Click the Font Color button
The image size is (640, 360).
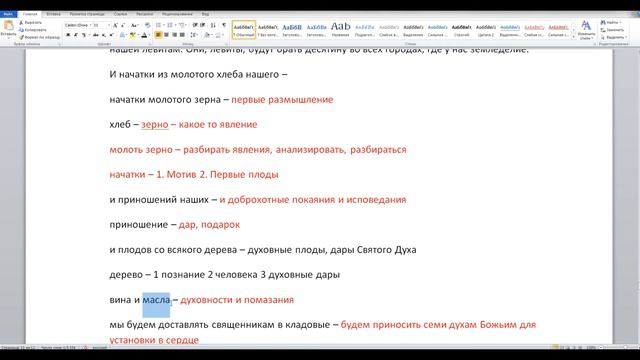144,35
